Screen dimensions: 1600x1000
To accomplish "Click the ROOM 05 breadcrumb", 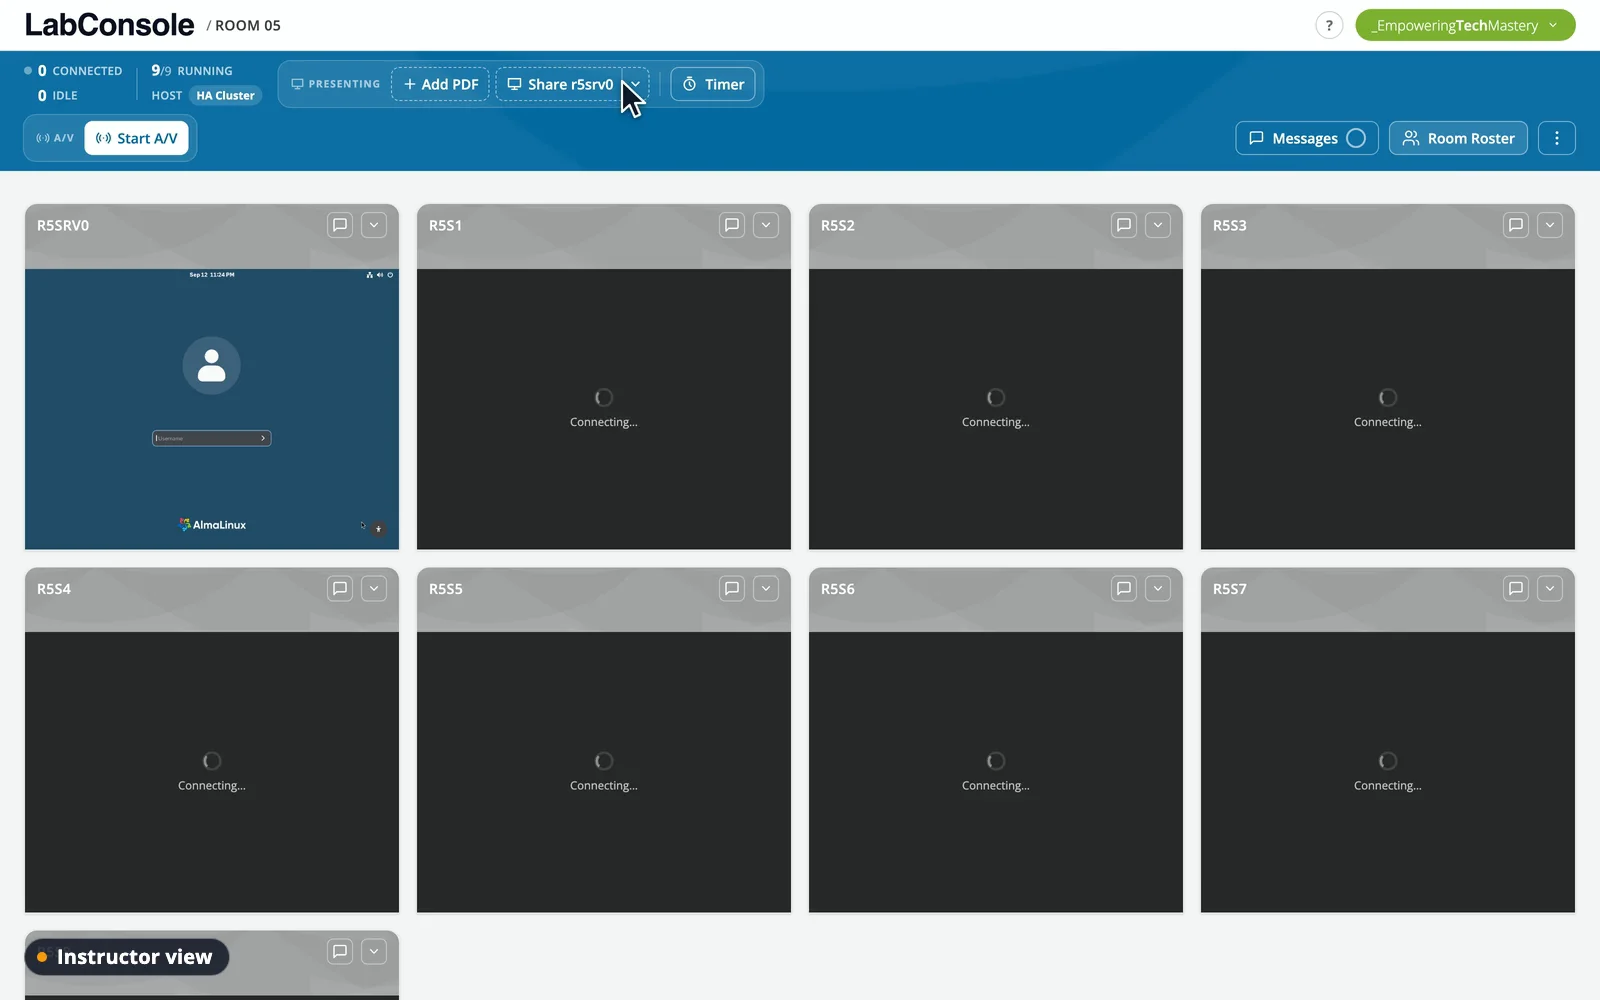I will [247, 26].
